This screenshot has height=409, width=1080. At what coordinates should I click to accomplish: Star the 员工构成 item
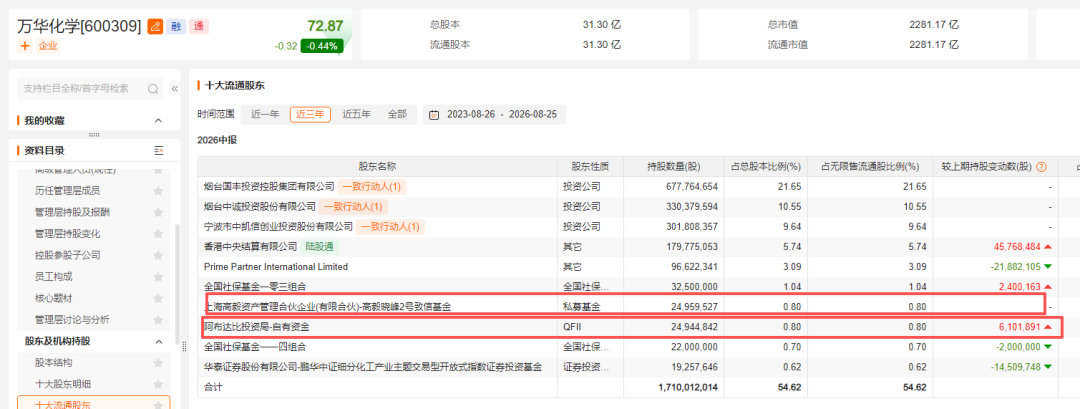click(158, 277)
